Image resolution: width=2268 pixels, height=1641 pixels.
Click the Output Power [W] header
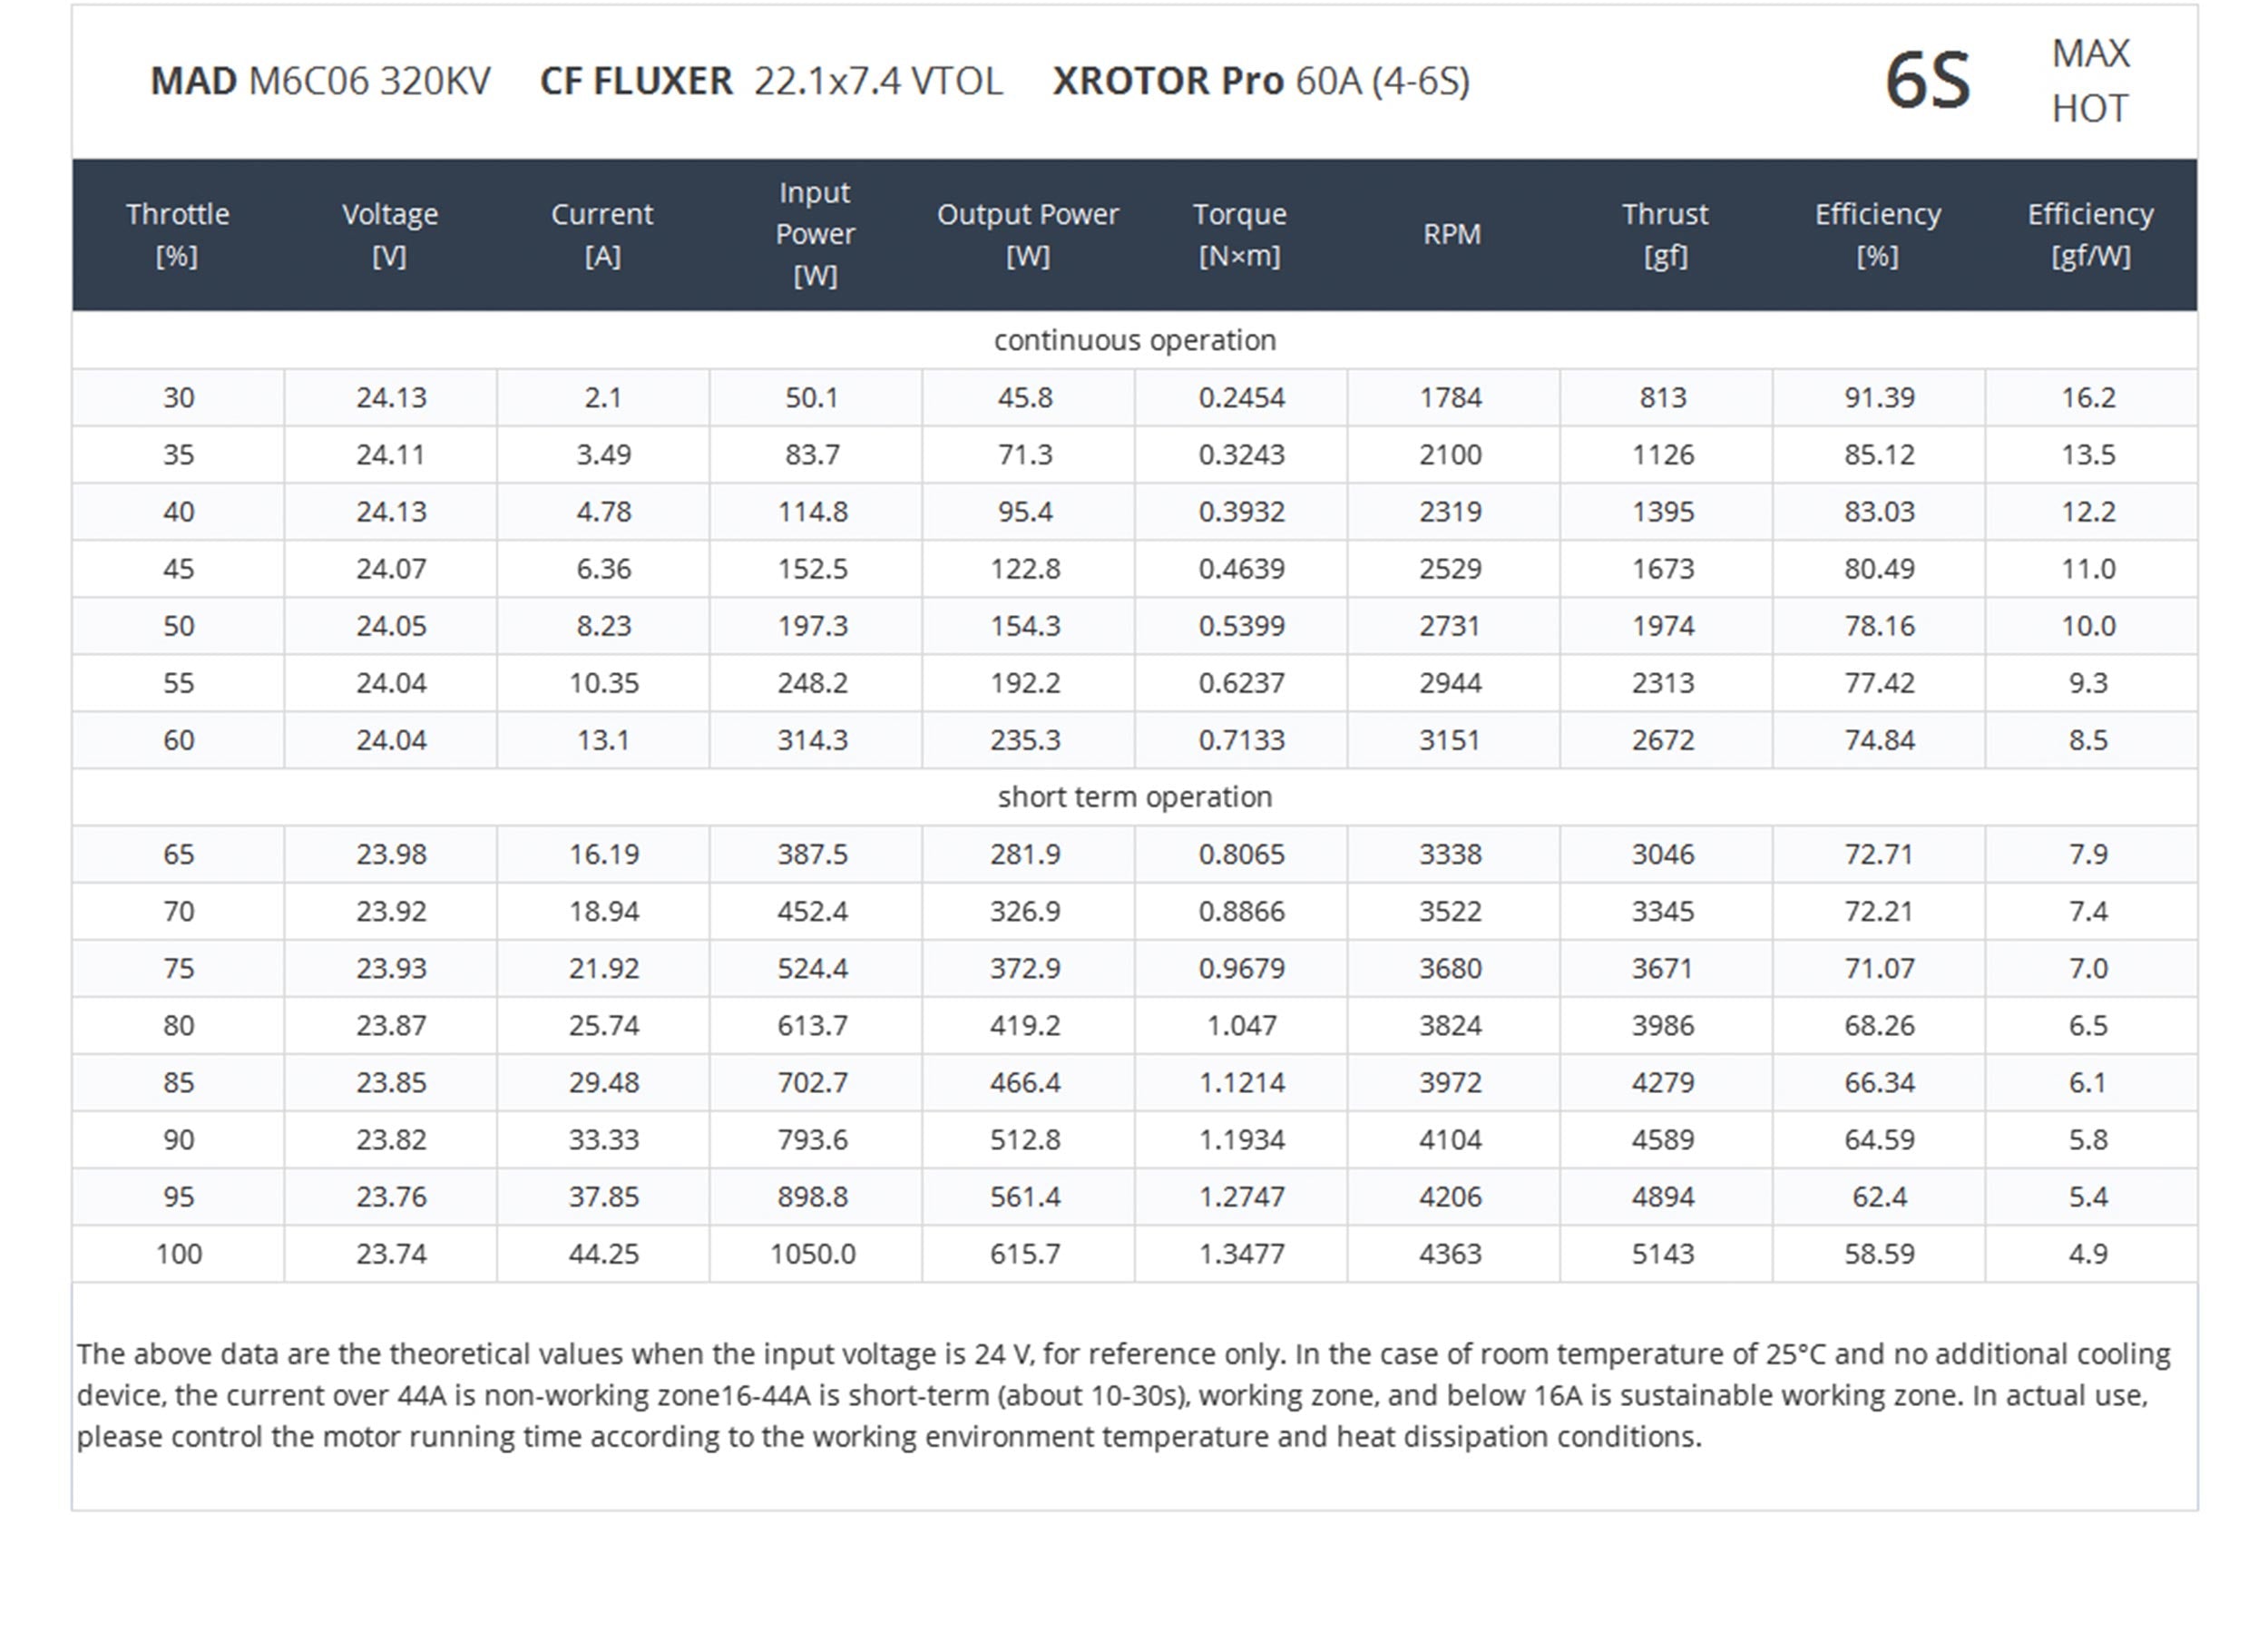[x=1027, y=234]
